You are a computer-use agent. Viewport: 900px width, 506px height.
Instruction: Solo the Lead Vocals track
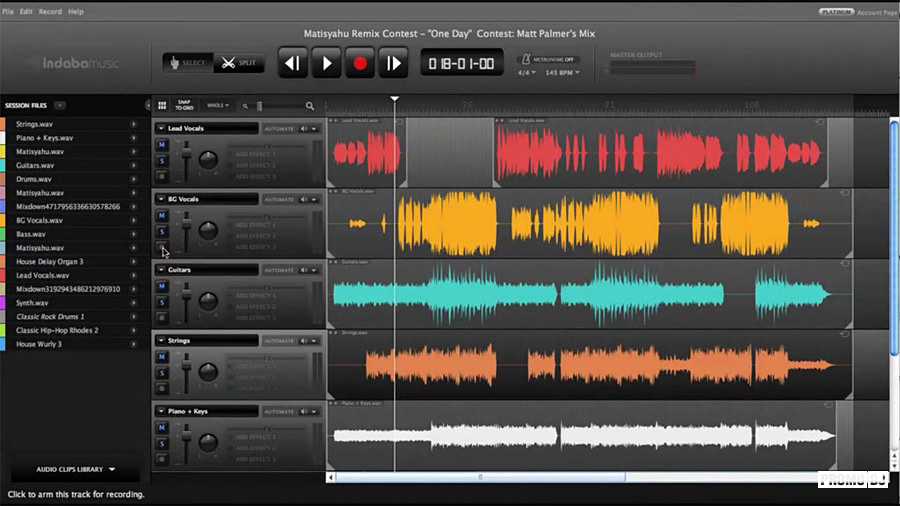click(162, 161)
